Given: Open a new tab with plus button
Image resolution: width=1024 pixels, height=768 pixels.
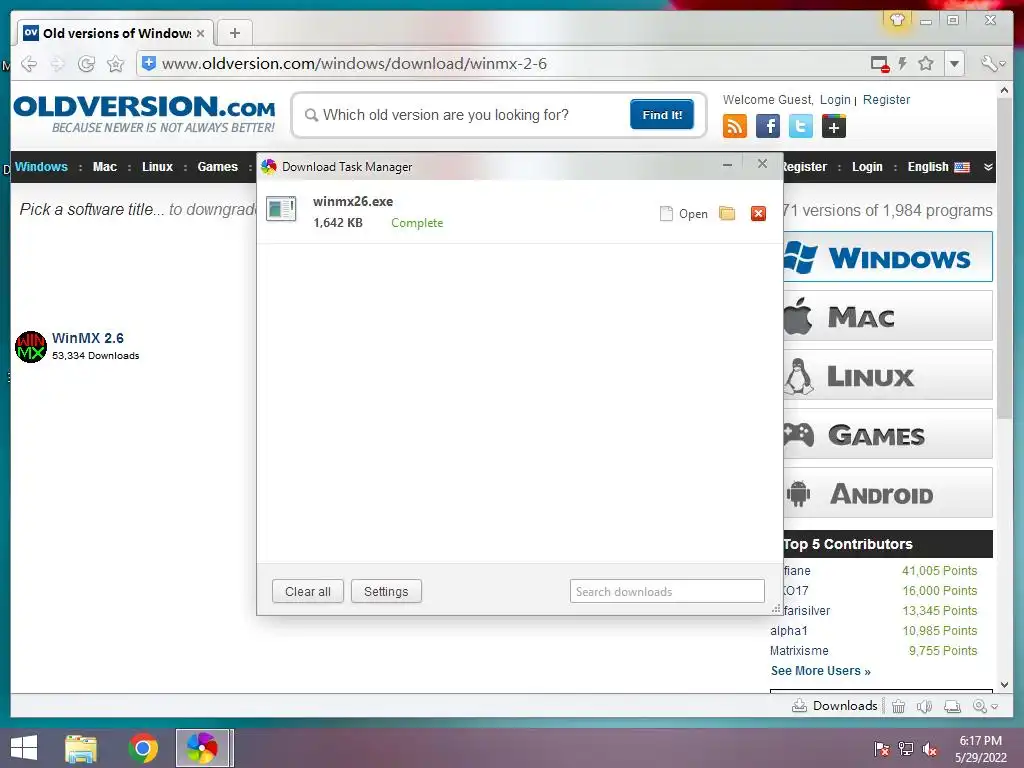Looking at the screenshot, I should click(x=234, y=33).
